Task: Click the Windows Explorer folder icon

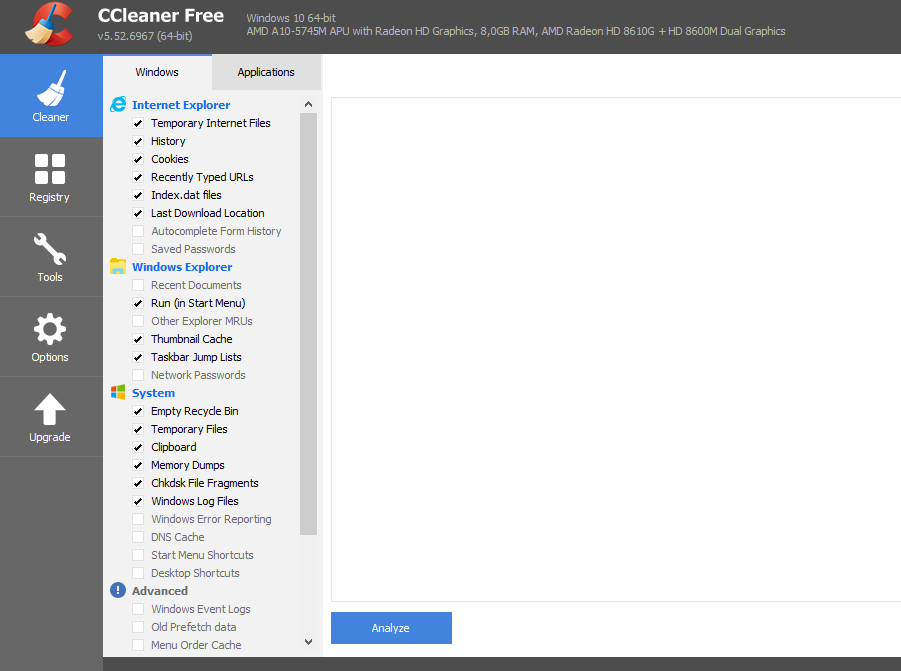Action: pos(118,267)
